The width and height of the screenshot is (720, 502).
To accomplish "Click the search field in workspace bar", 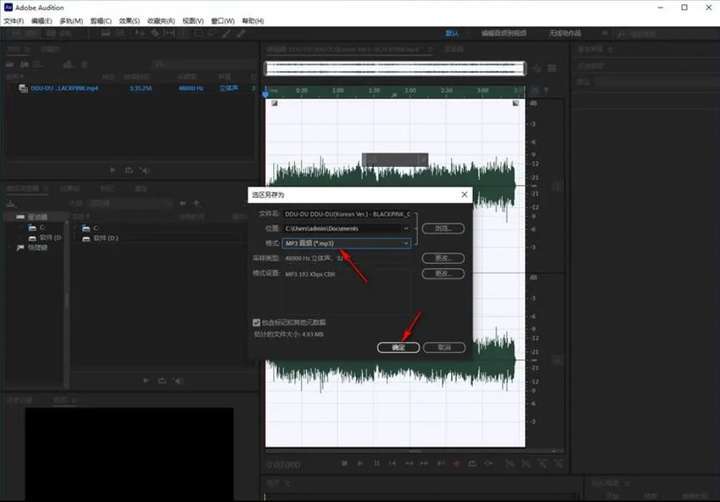I will pyautogui.click(x=664, y=34).
